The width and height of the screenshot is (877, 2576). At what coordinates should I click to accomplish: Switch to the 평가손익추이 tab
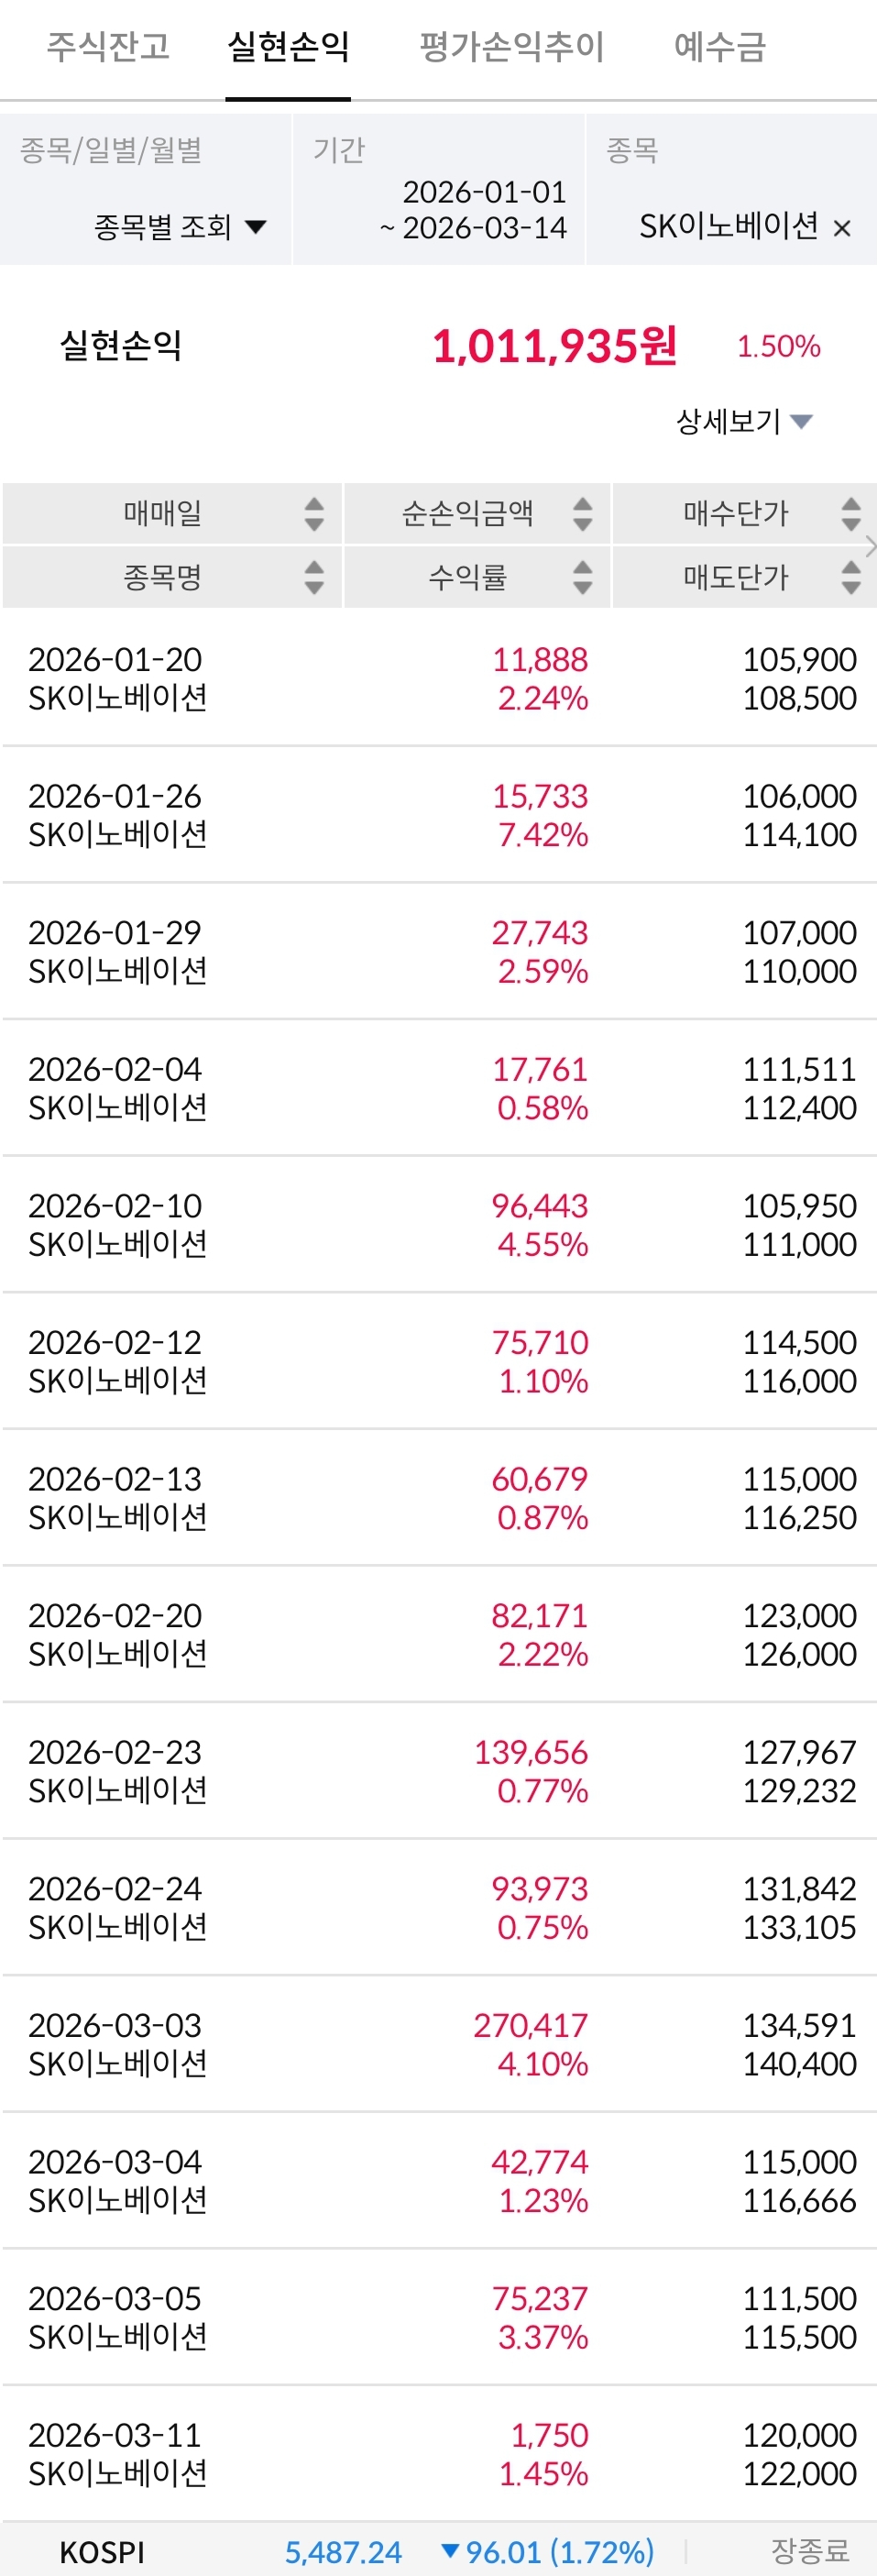pos(511,46)
